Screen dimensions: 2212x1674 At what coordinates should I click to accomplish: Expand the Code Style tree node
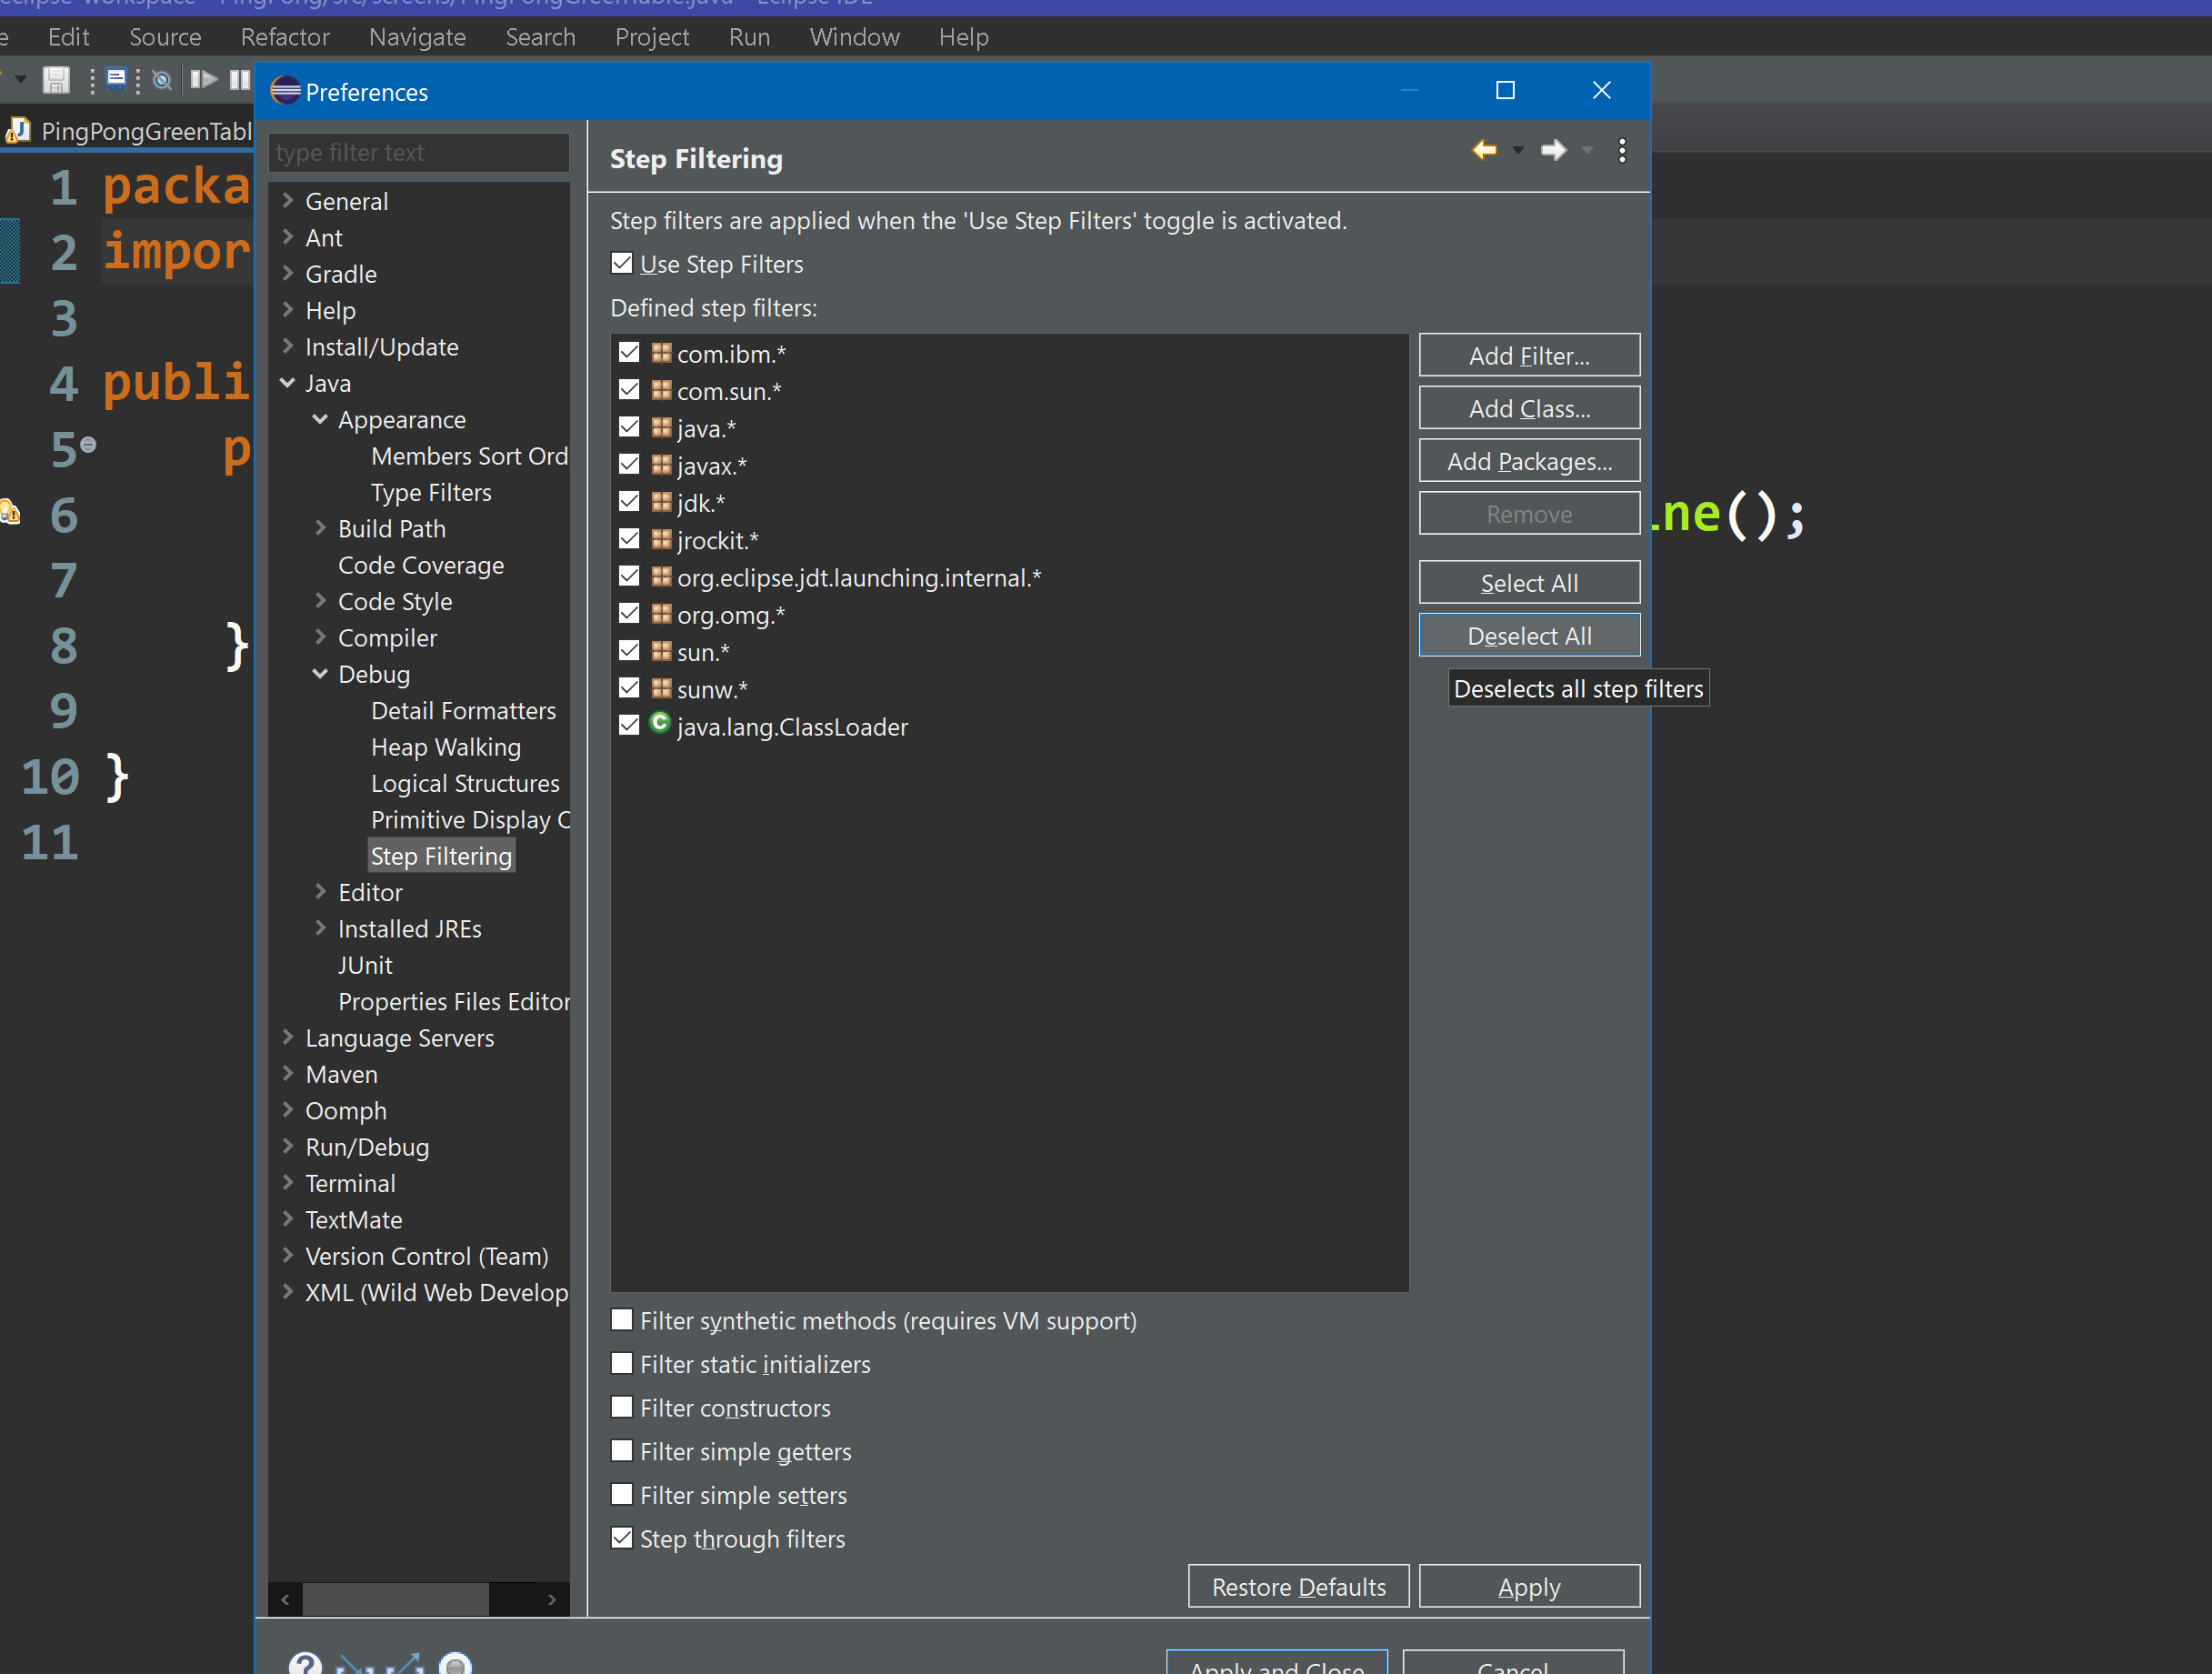(x=320, y=600)
